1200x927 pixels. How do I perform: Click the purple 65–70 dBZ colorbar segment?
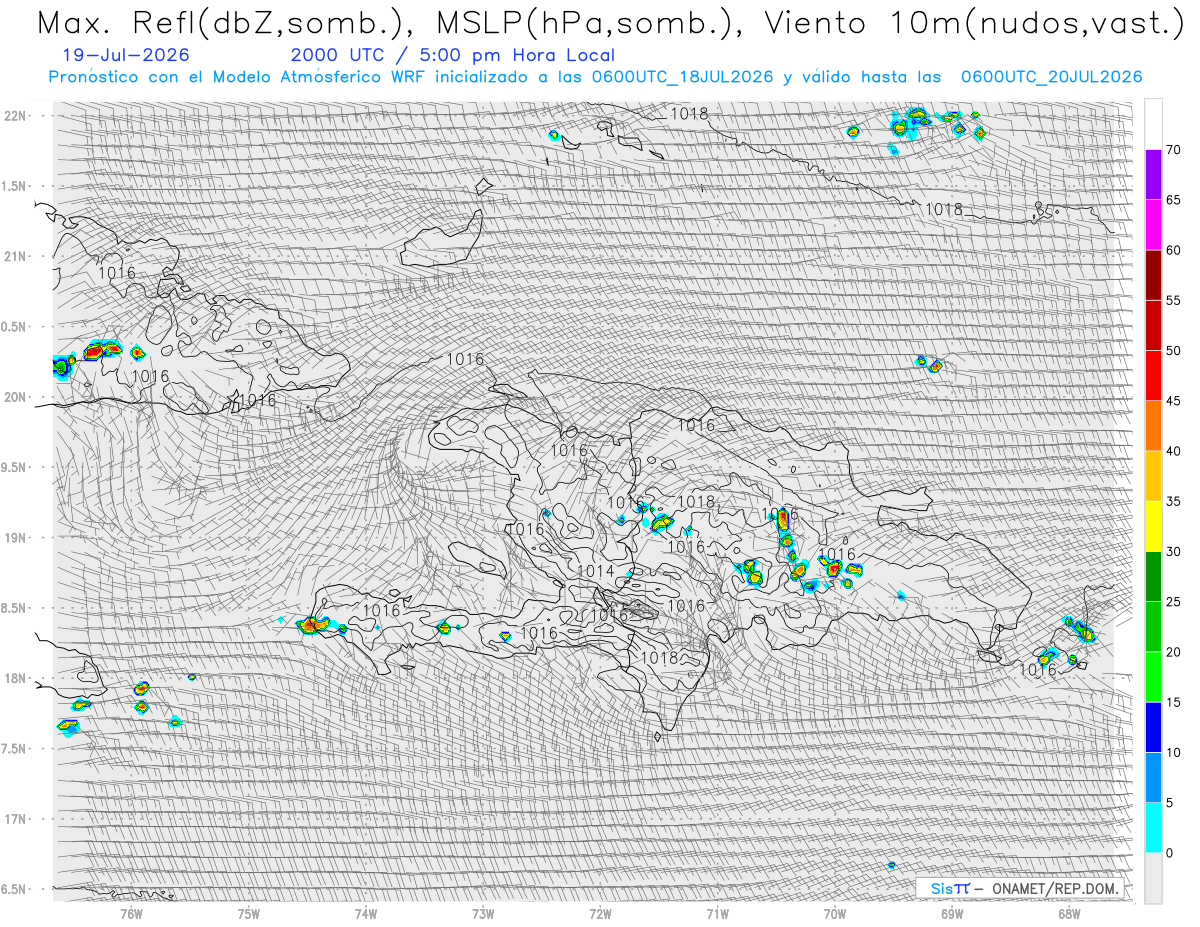(x=1153, y=175)
